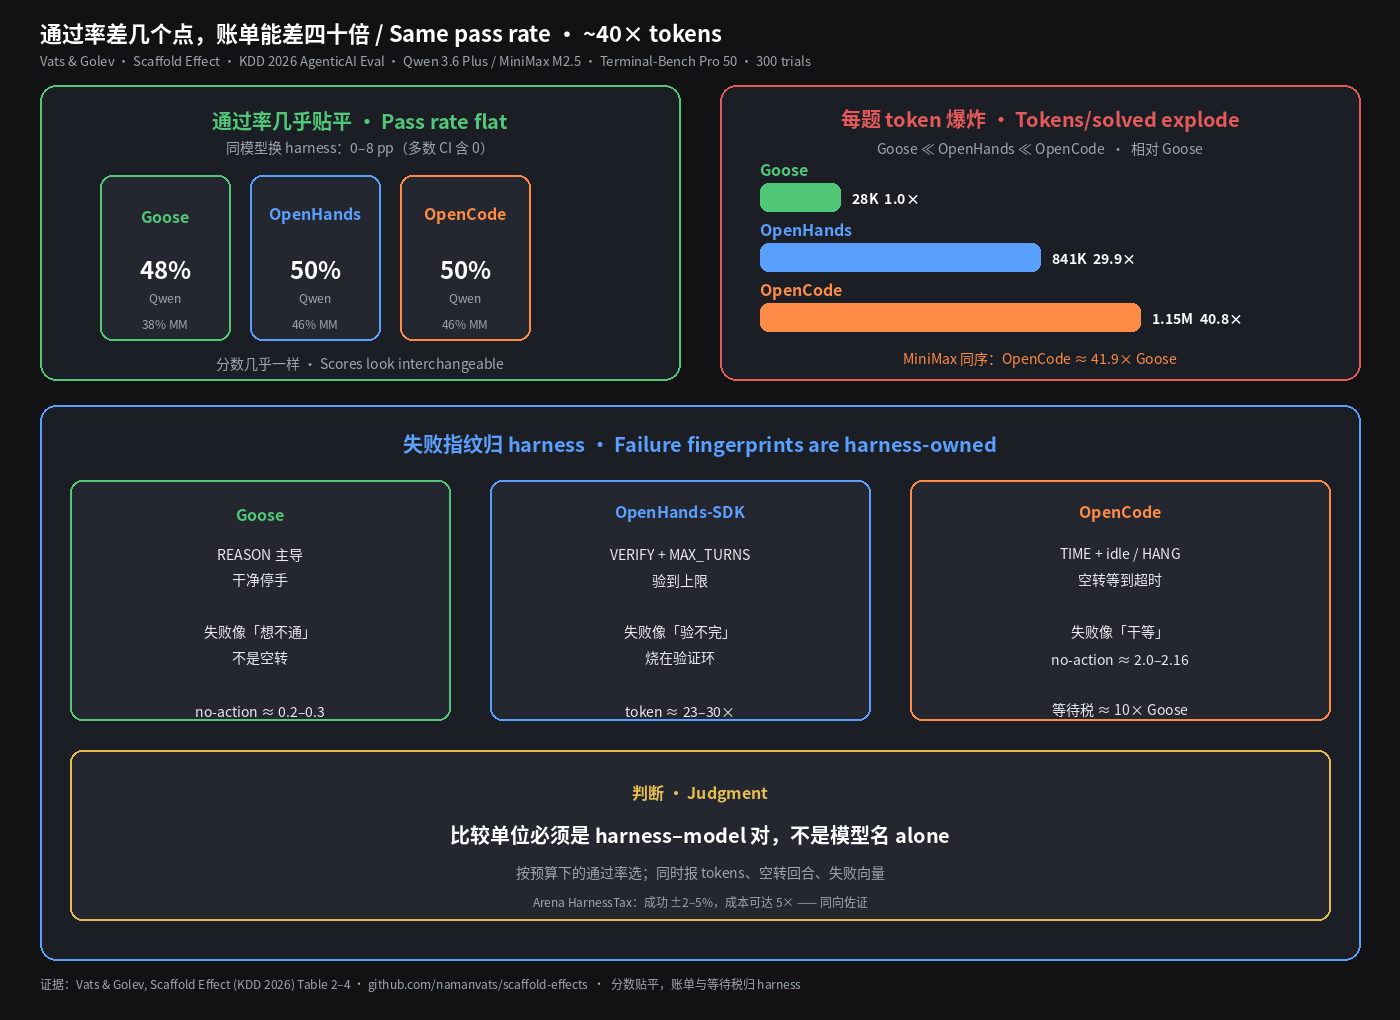Click the green Goose token bar

click(800, 198)
